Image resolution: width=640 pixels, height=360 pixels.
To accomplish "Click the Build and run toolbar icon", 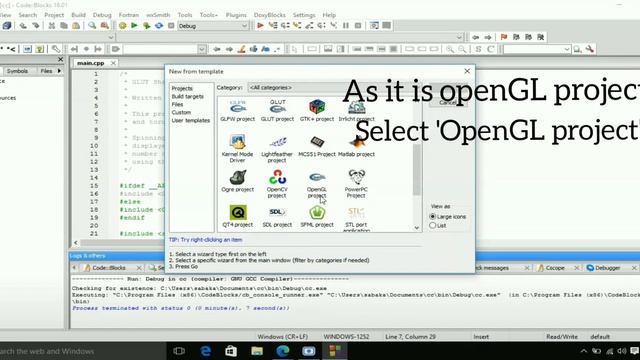I will click(147, 26).
